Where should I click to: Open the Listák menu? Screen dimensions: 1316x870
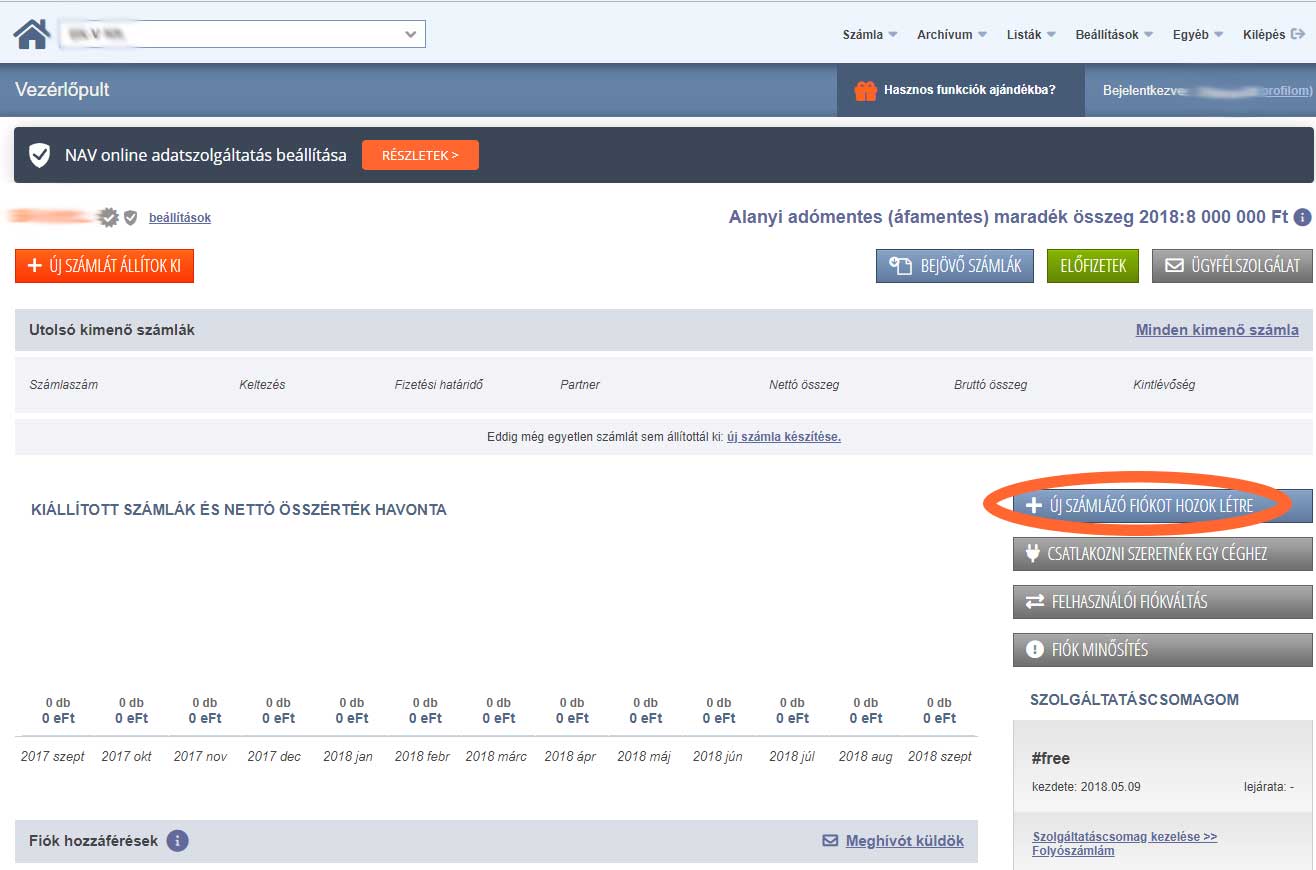pyautogui.click(x=1030, y=34)
